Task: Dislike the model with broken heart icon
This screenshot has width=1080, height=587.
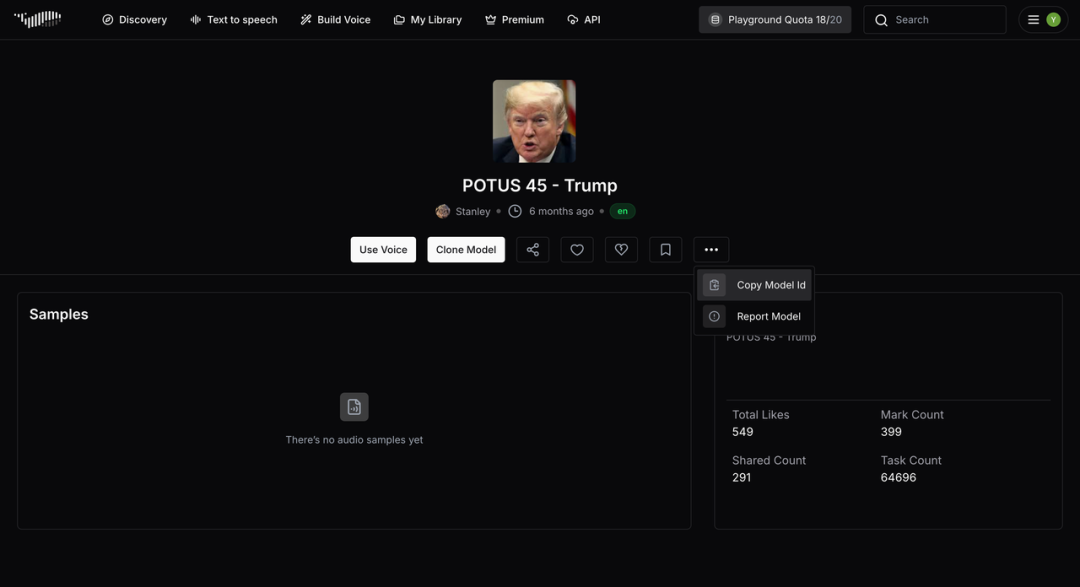Action: pyautogui.click(x=621, y=250)
